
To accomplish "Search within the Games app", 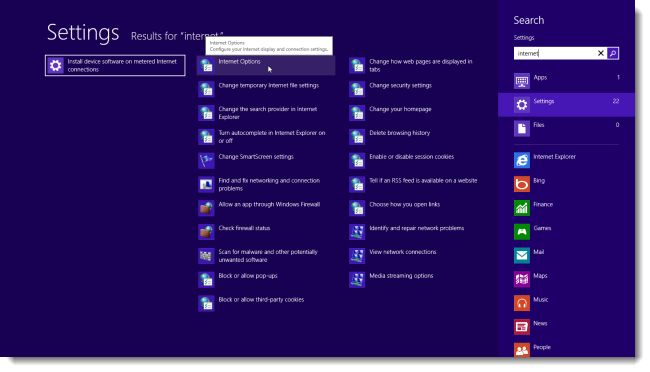I will coord(566,231).
